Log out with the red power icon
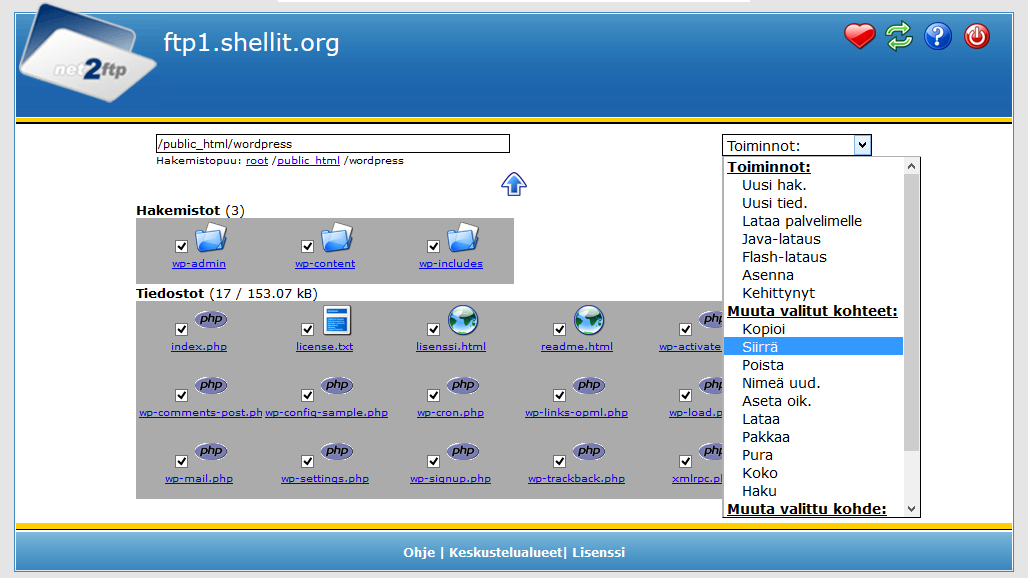This screenshot has height=578, width=1028. click(x=977, y=36)
